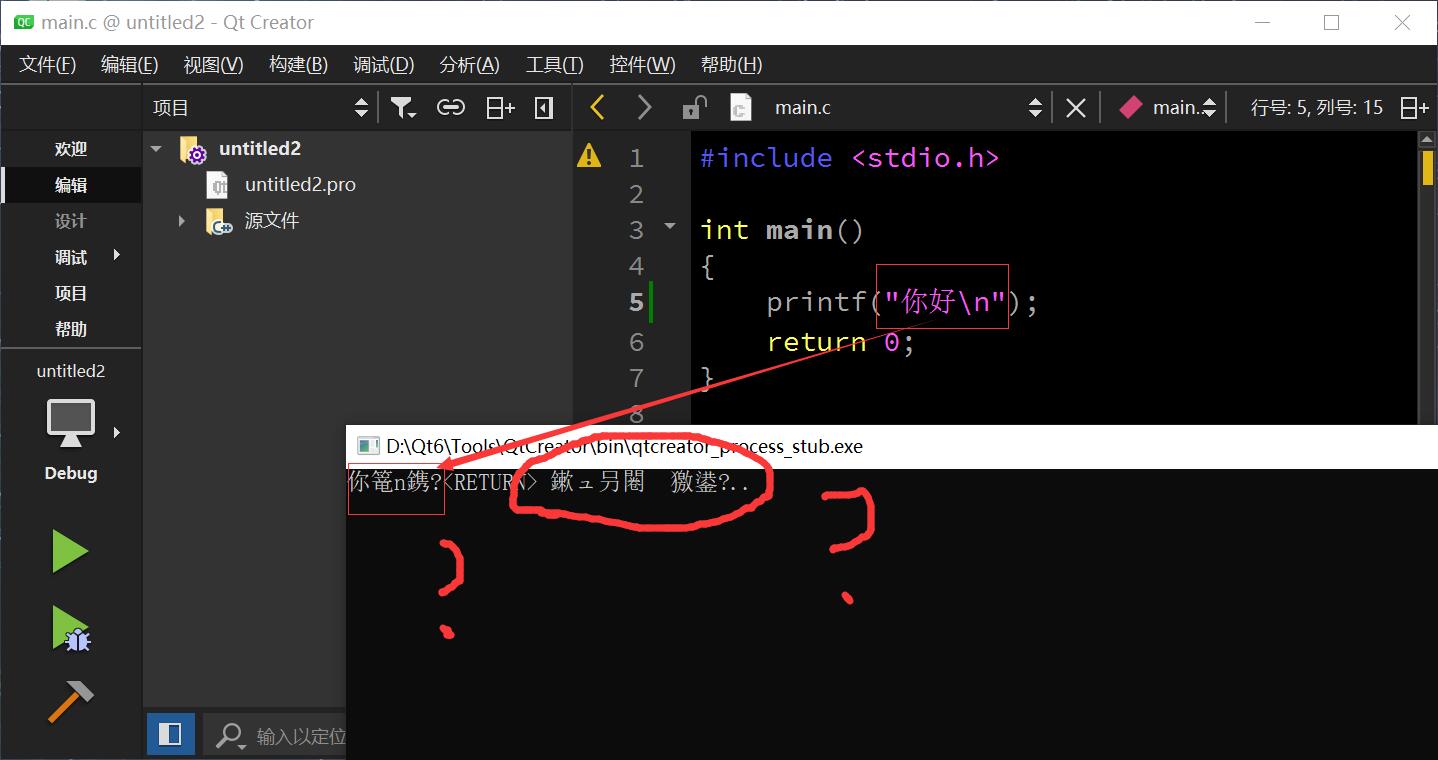Image resolution: width=1438 pixels, height=760 pixels.
Task: Click the #include keyword in code
Action: (x=766, y=158)
